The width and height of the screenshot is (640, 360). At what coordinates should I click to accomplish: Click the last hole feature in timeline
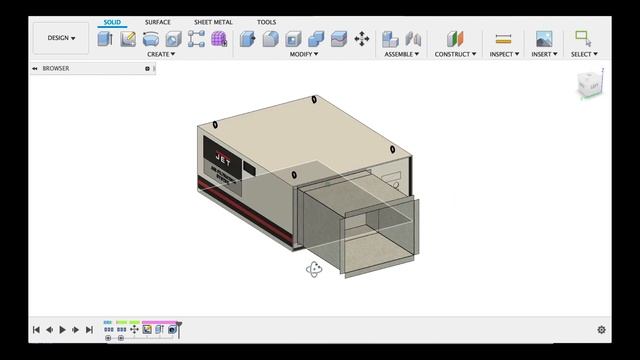pos(172,329)
